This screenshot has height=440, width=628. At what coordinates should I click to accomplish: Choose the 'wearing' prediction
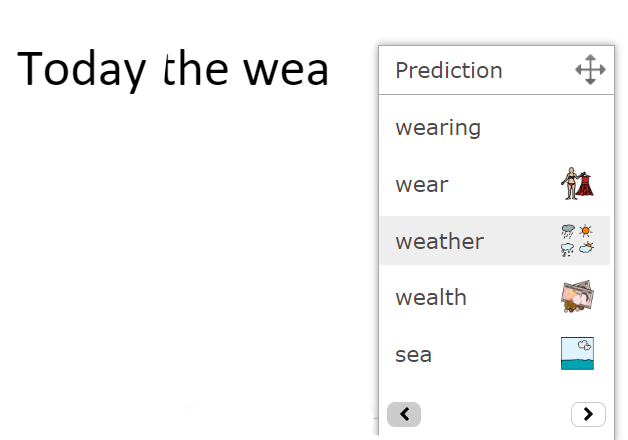(438, 128)
